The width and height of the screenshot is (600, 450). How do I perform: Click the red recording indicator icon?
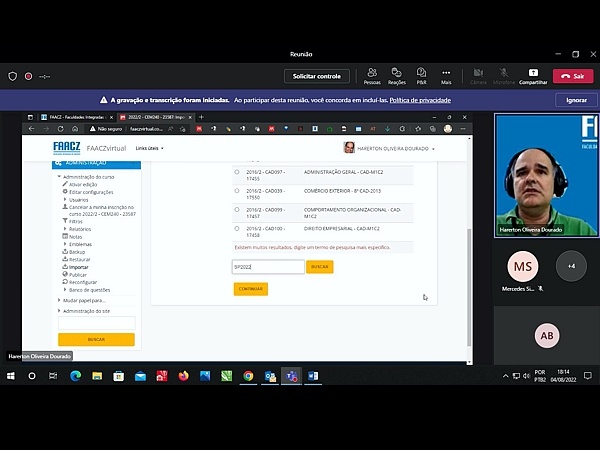28,76
